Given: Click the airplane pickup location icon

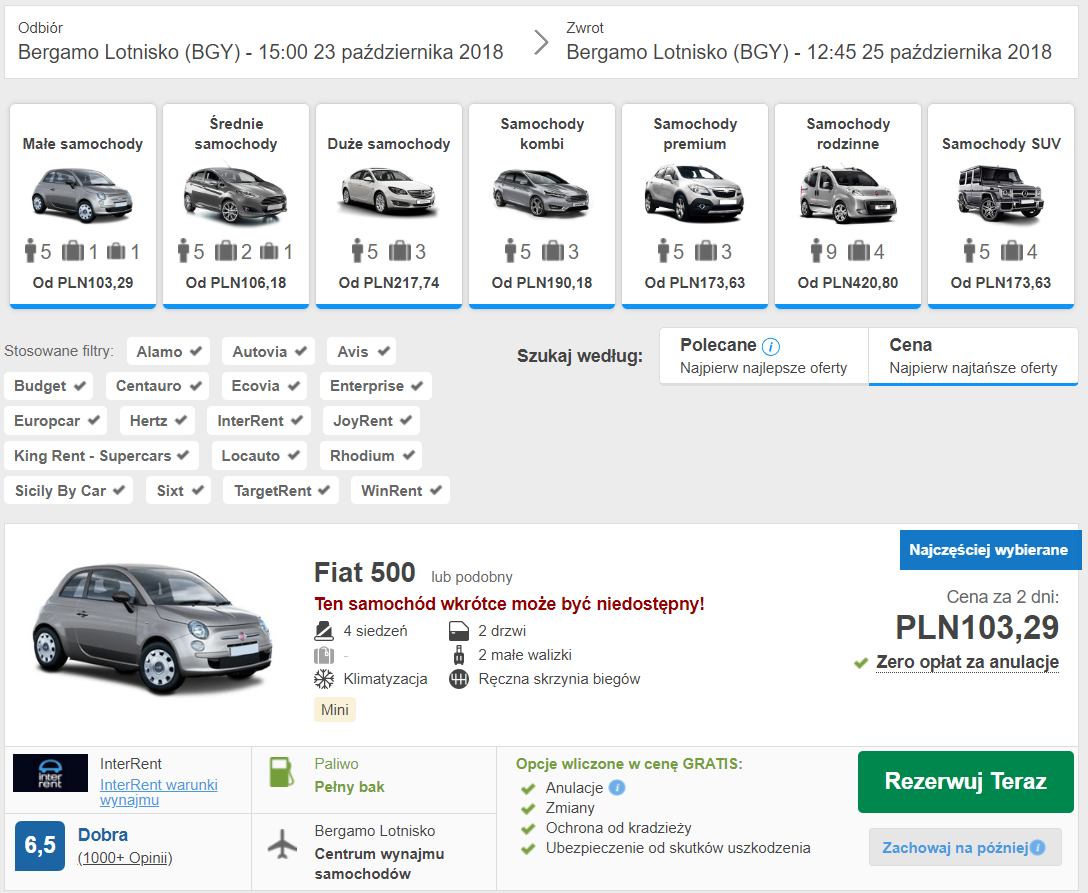Looking at the screenshot, I should coord(282,844).
